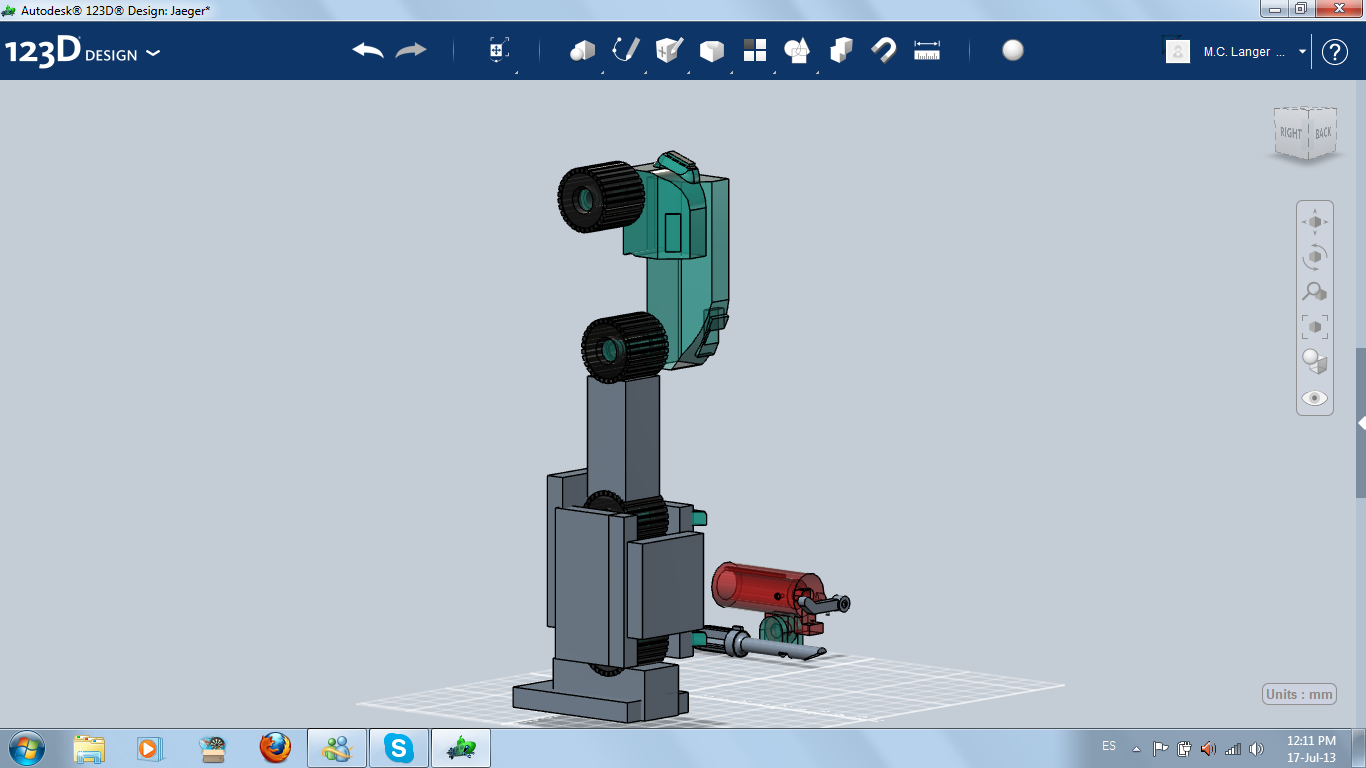Image resolution: width=1366 pixels, height=768 pixels.
Task: Open the Transform tool
Action: (x=499, y=50)
